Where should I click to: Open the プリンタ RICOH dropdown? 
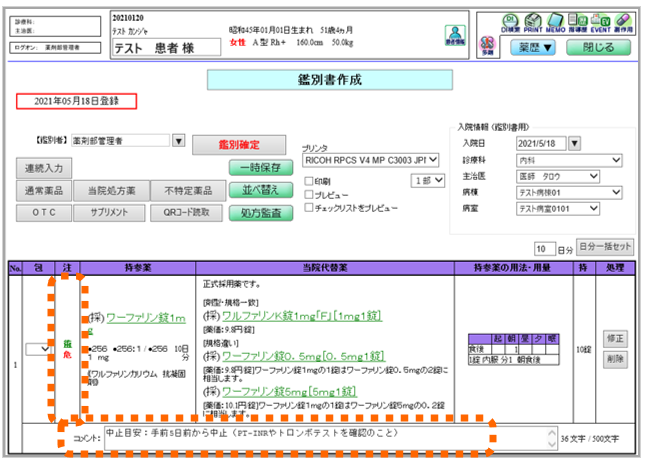click(432, 159)
